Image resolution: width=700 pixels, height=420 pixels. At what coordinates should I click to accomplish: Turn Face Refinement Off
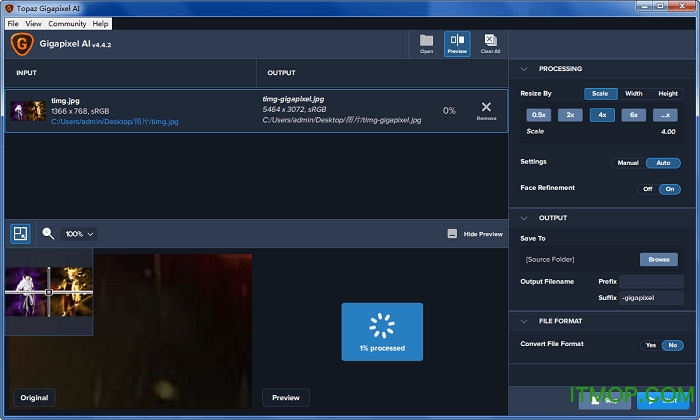[x=648, y=189]
